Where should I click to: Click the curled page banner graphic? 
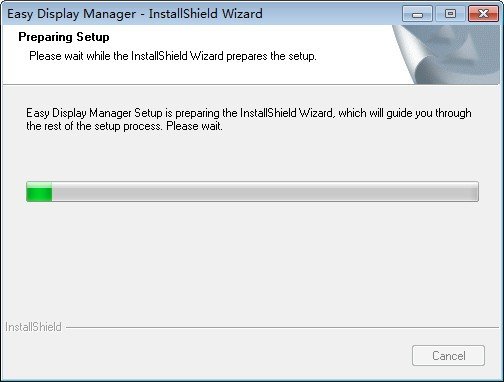pyautogui.click(x=446, y=55)
